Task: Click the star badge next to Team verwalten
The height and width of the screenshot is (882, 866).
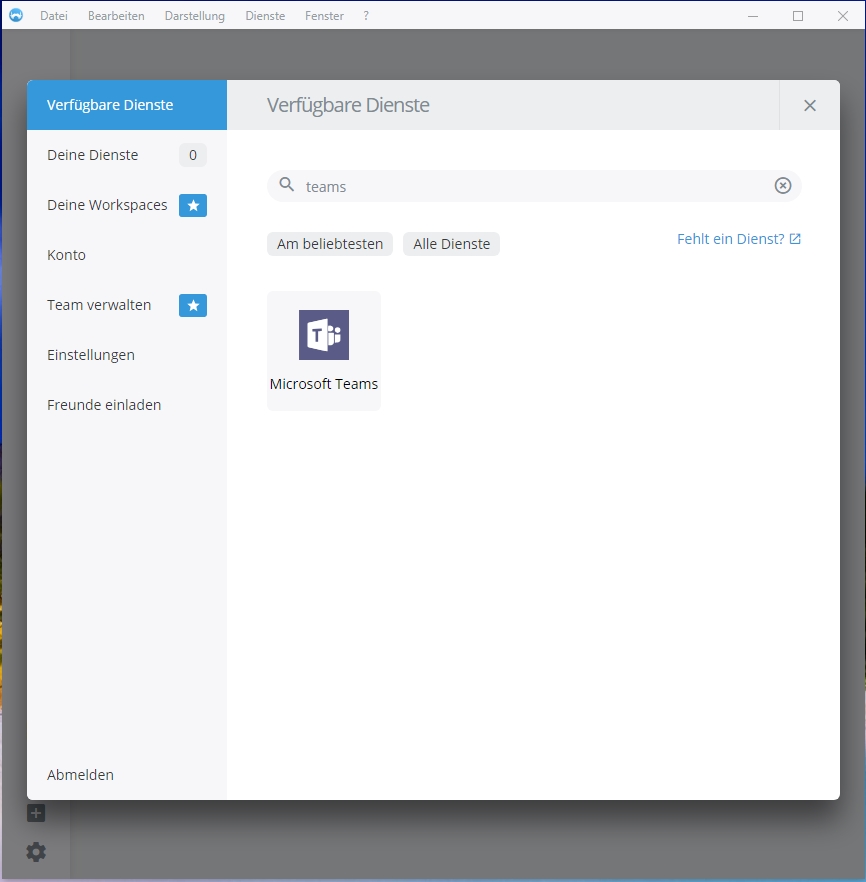Action: coord(193,305)
